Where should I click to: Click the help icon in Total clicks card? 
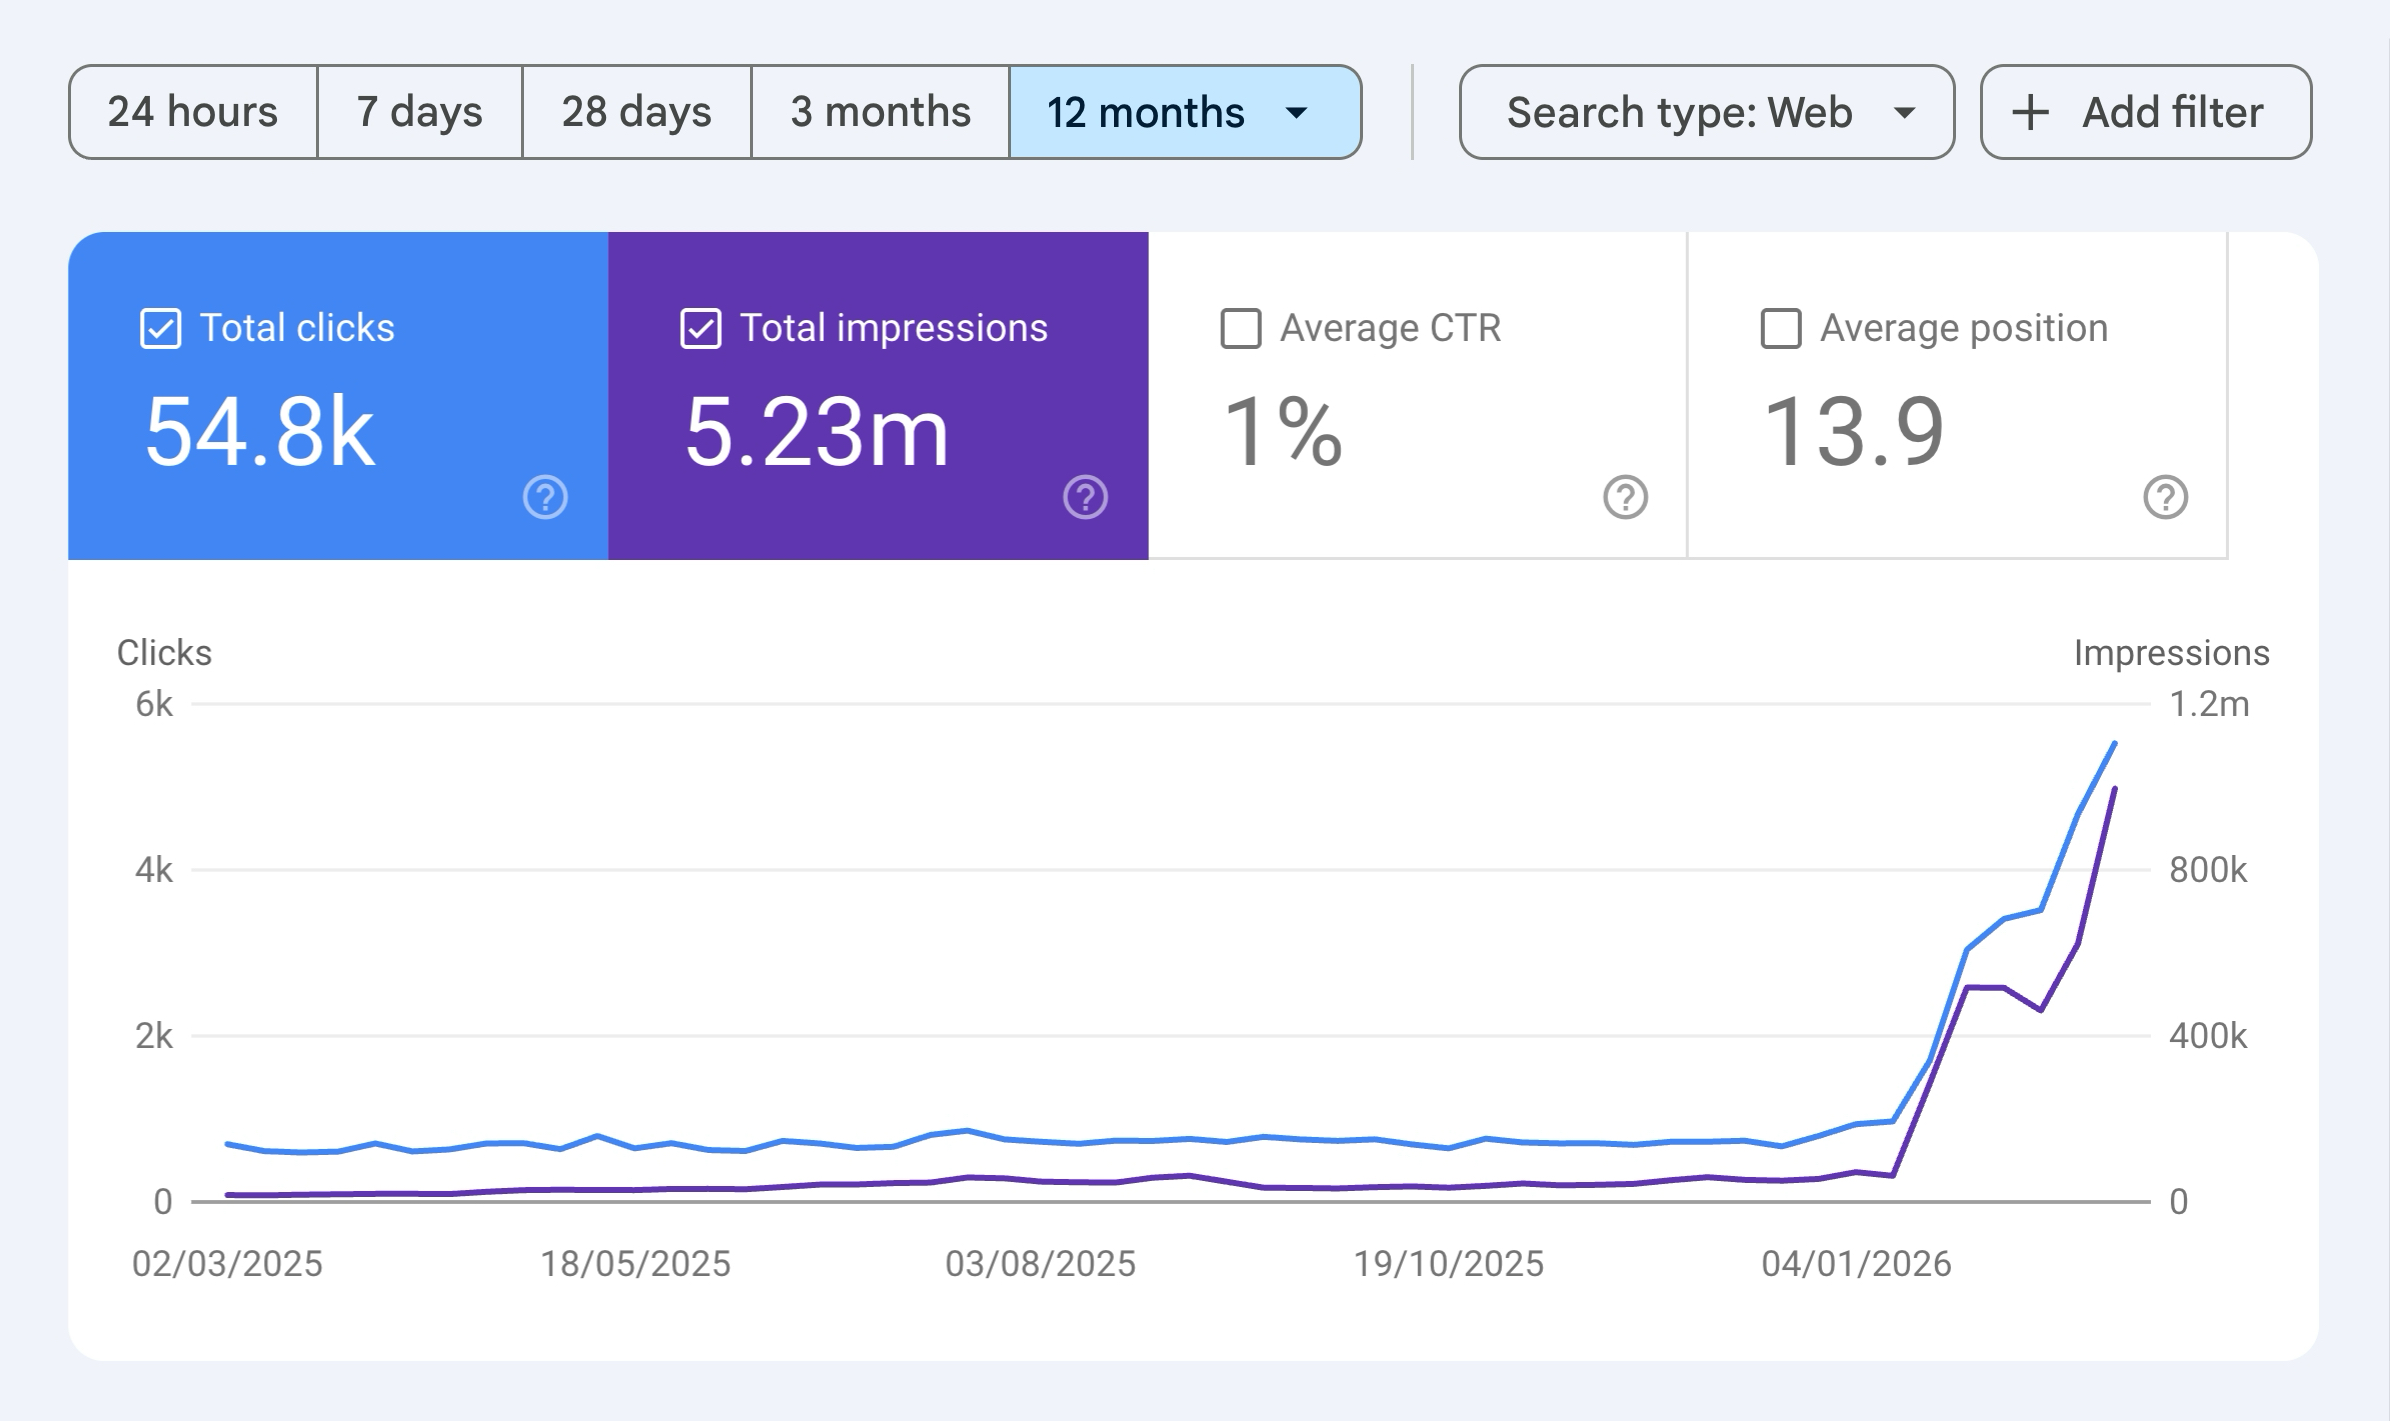pos(545,497)
